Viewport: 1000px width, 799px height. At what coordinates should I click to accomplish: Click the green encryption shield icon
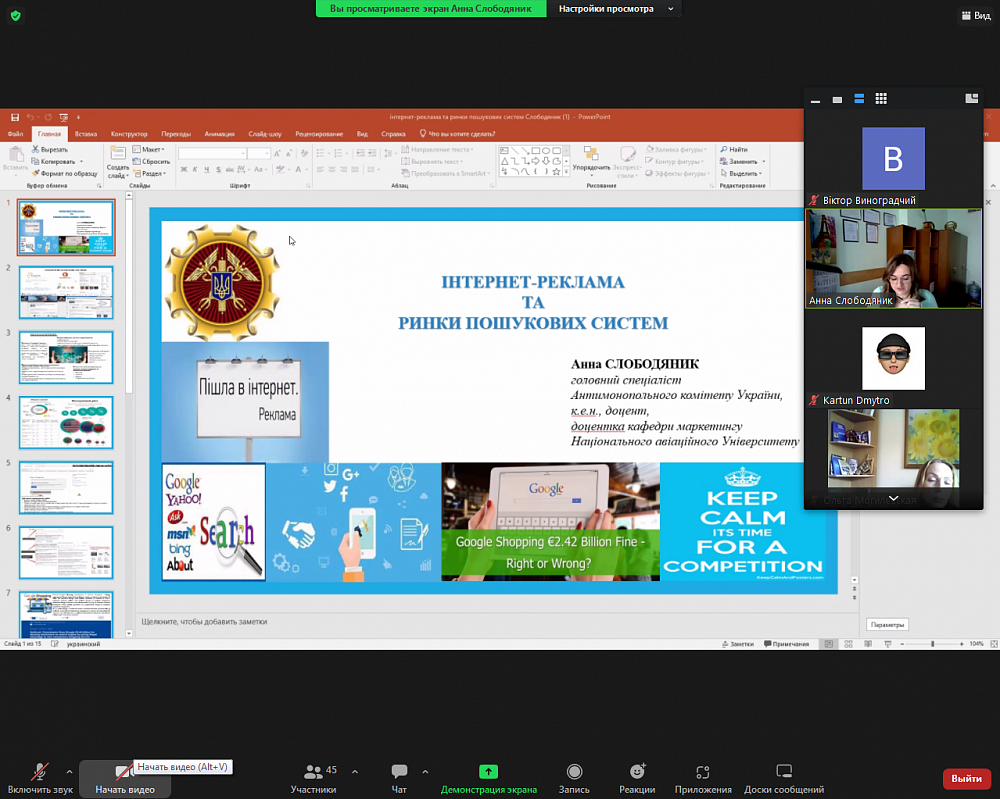[16, 15]
